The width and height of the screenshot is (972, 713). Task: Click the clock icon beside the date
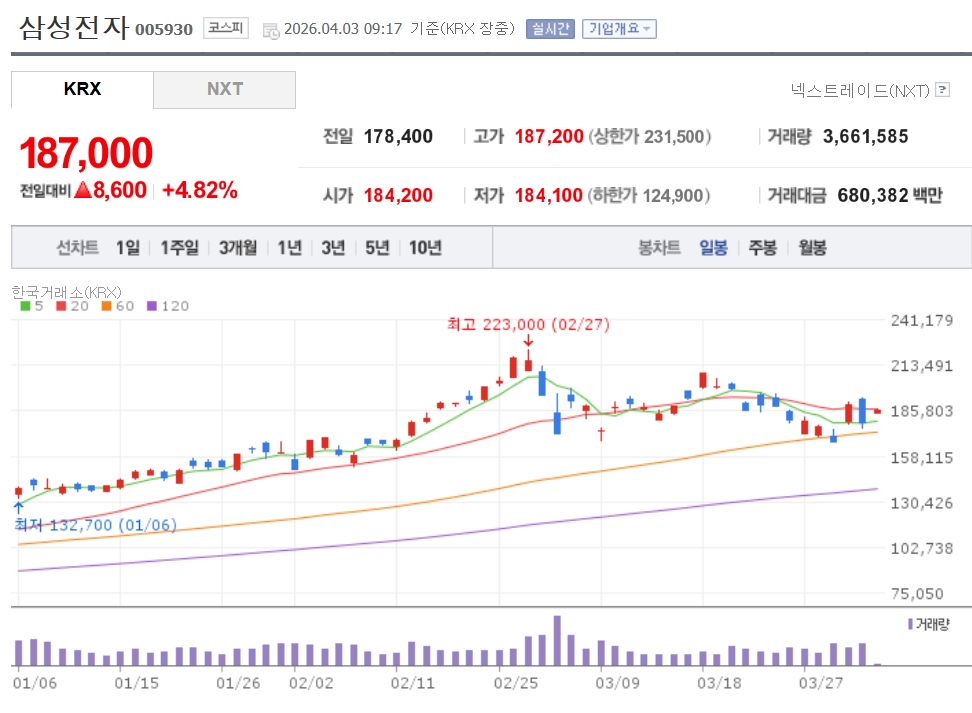(x=271, y=30)
